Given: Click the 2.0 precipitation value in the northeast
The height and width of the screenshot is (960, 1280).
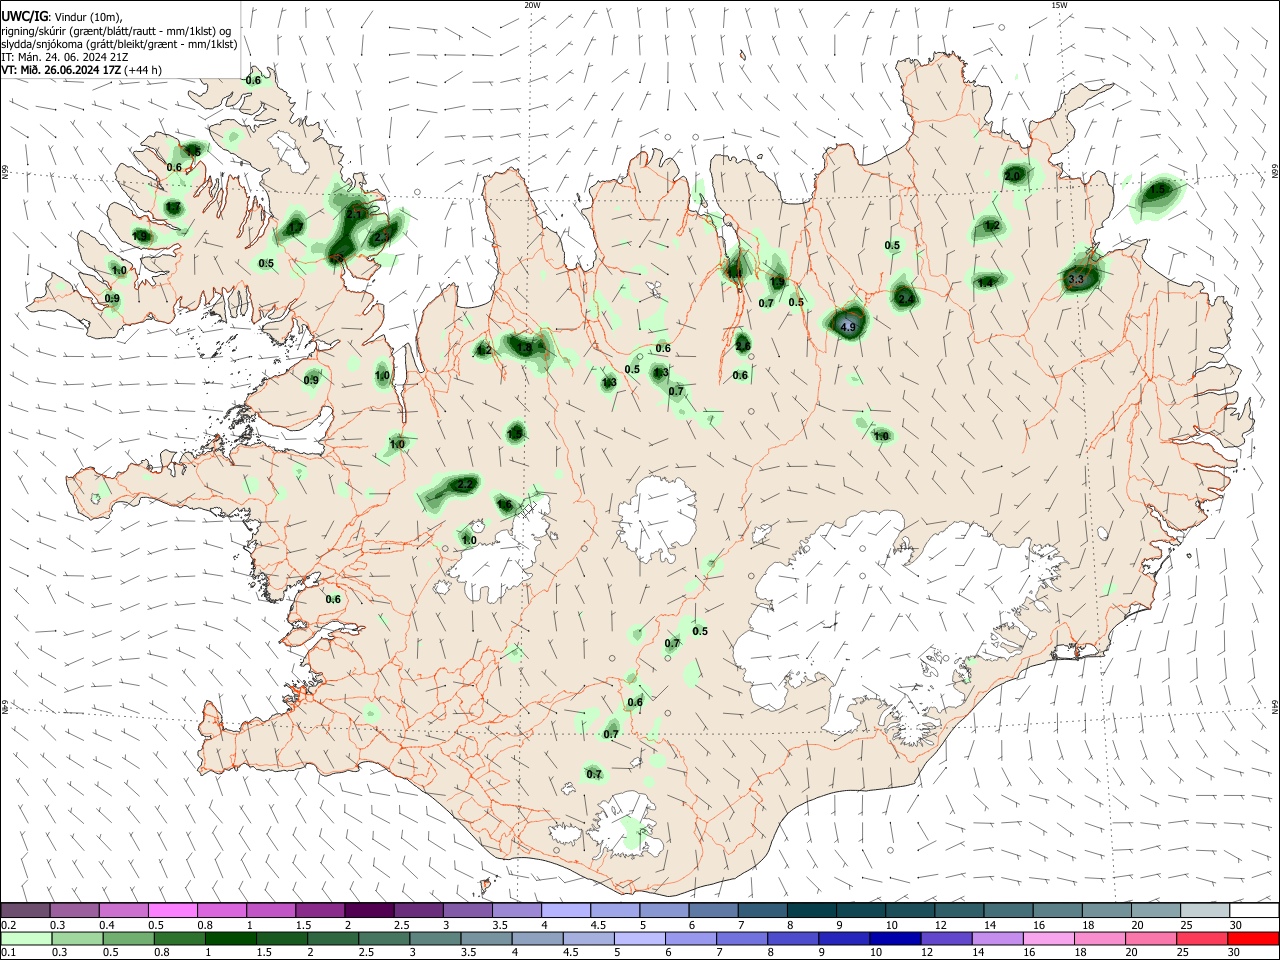Looking at the screenshot, I should click(x=1013, y=176).
